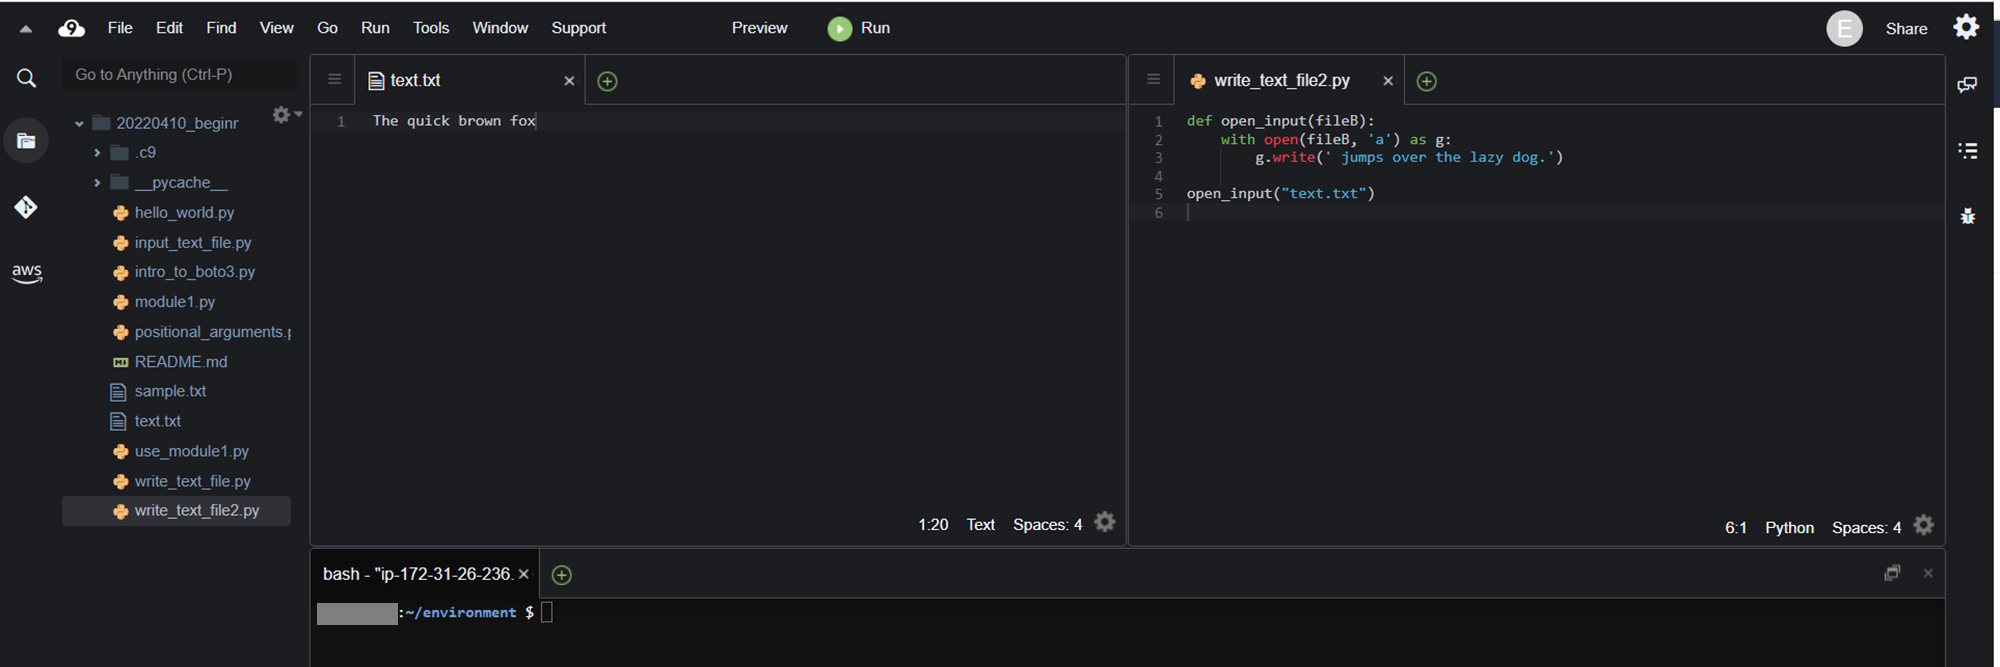
Task: Click the Text syntax mode in status bar
Action: click(x=980, y=524)
